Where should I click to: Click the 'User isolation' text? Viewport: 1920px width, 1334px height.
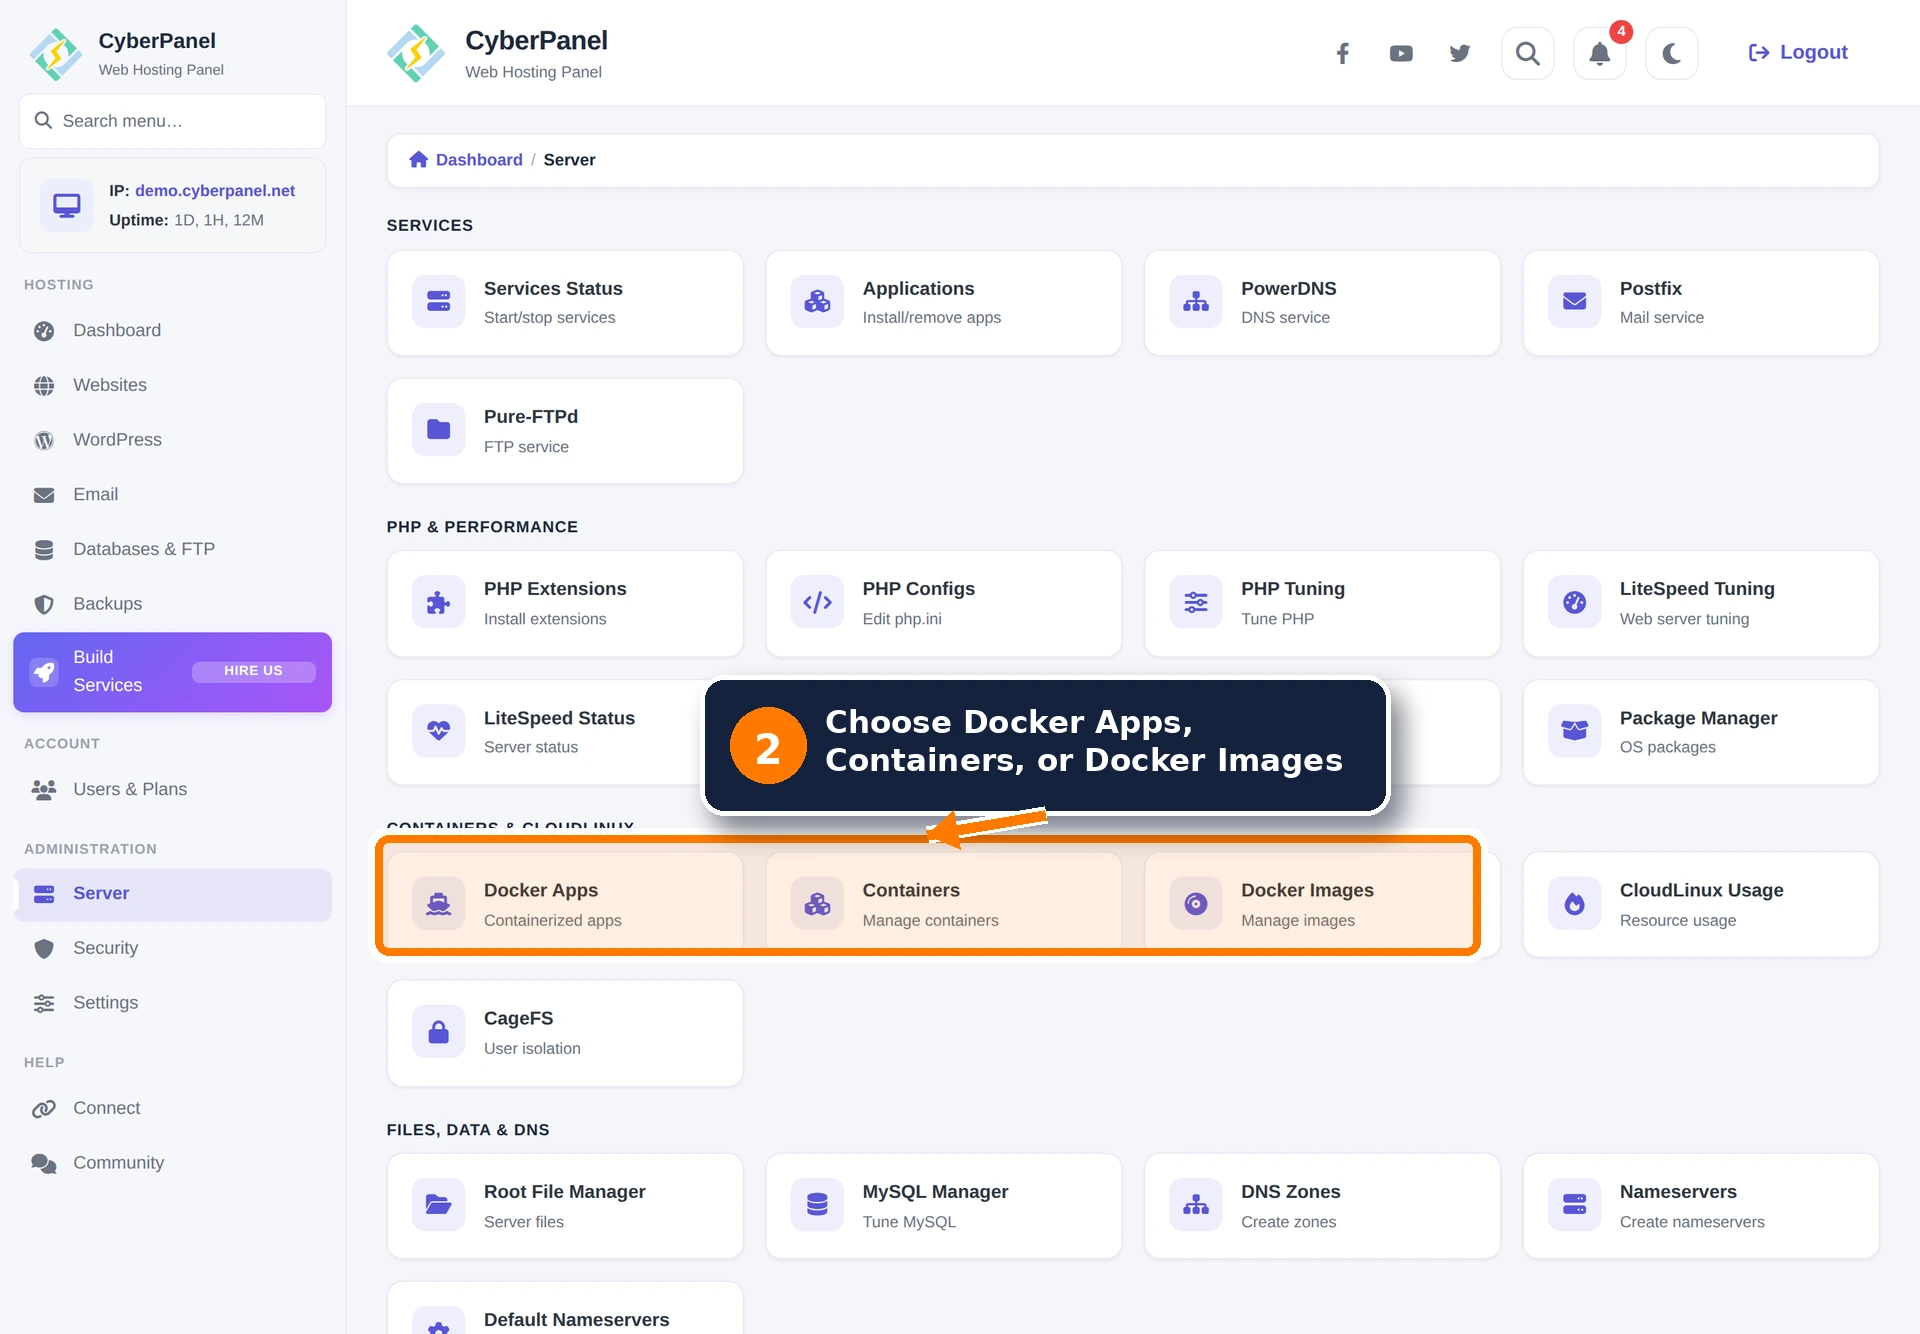tap(532, 1049)
